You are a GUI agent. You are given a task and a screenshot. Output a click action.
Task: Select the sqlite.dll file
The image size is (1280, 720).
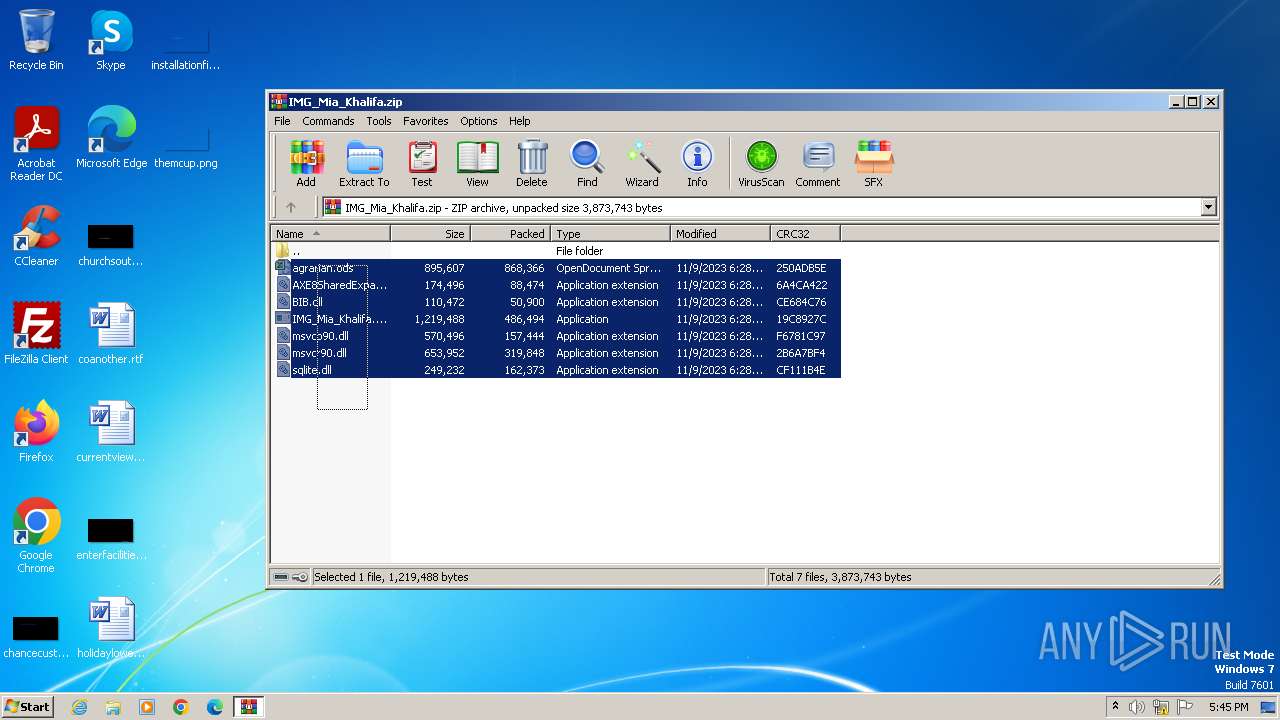tap(555, 370)
